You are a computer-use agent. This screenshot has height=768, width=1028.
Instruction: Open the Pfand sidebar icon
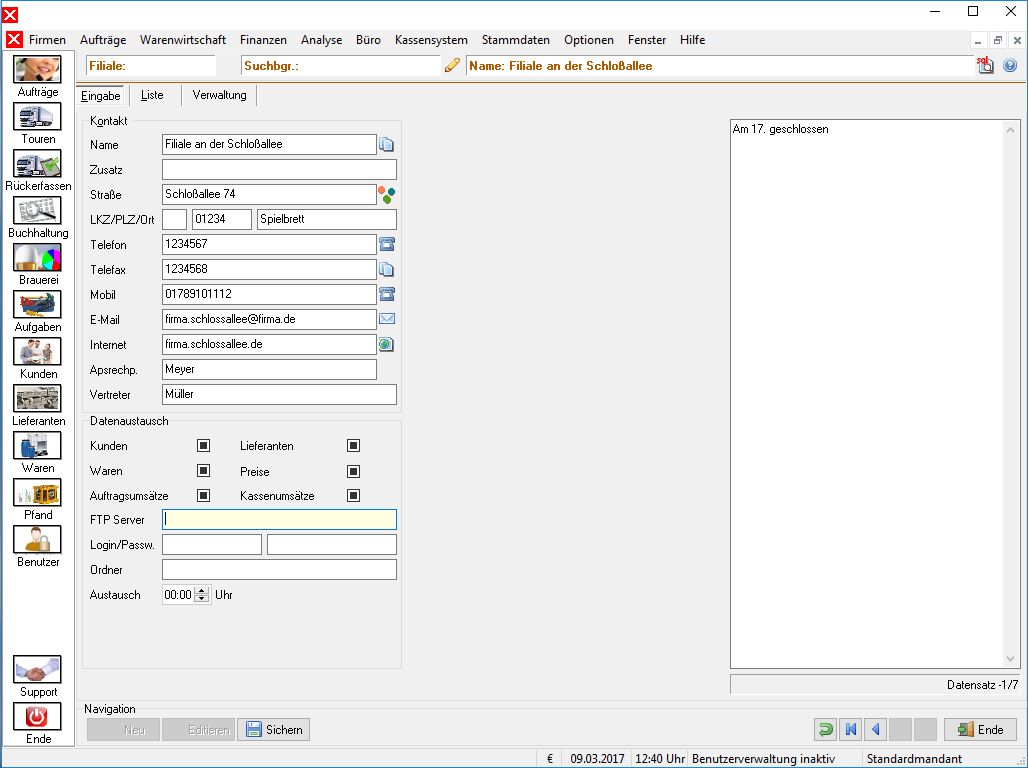(37, 493)
